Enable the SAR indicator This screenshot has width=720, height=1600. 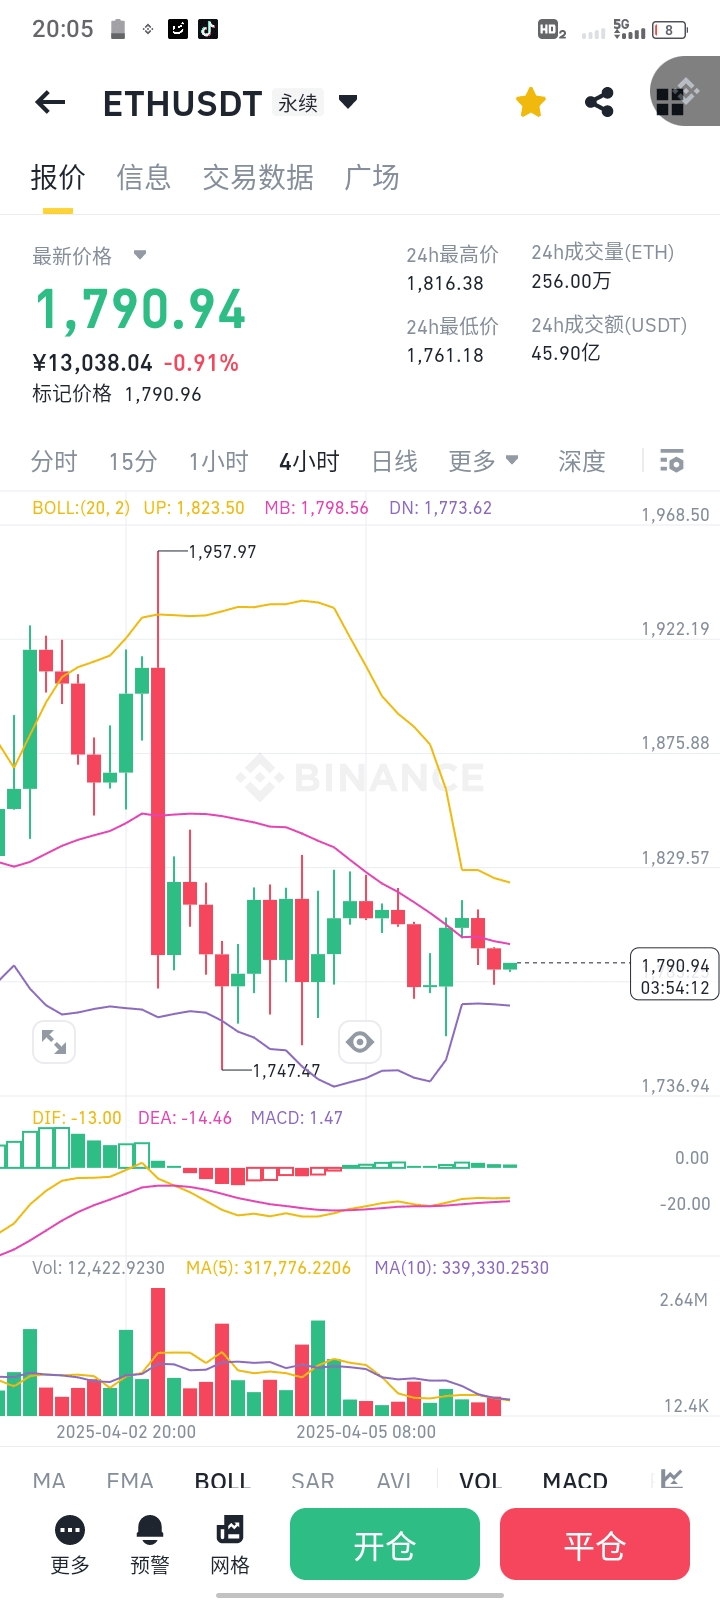(313, 1481)
